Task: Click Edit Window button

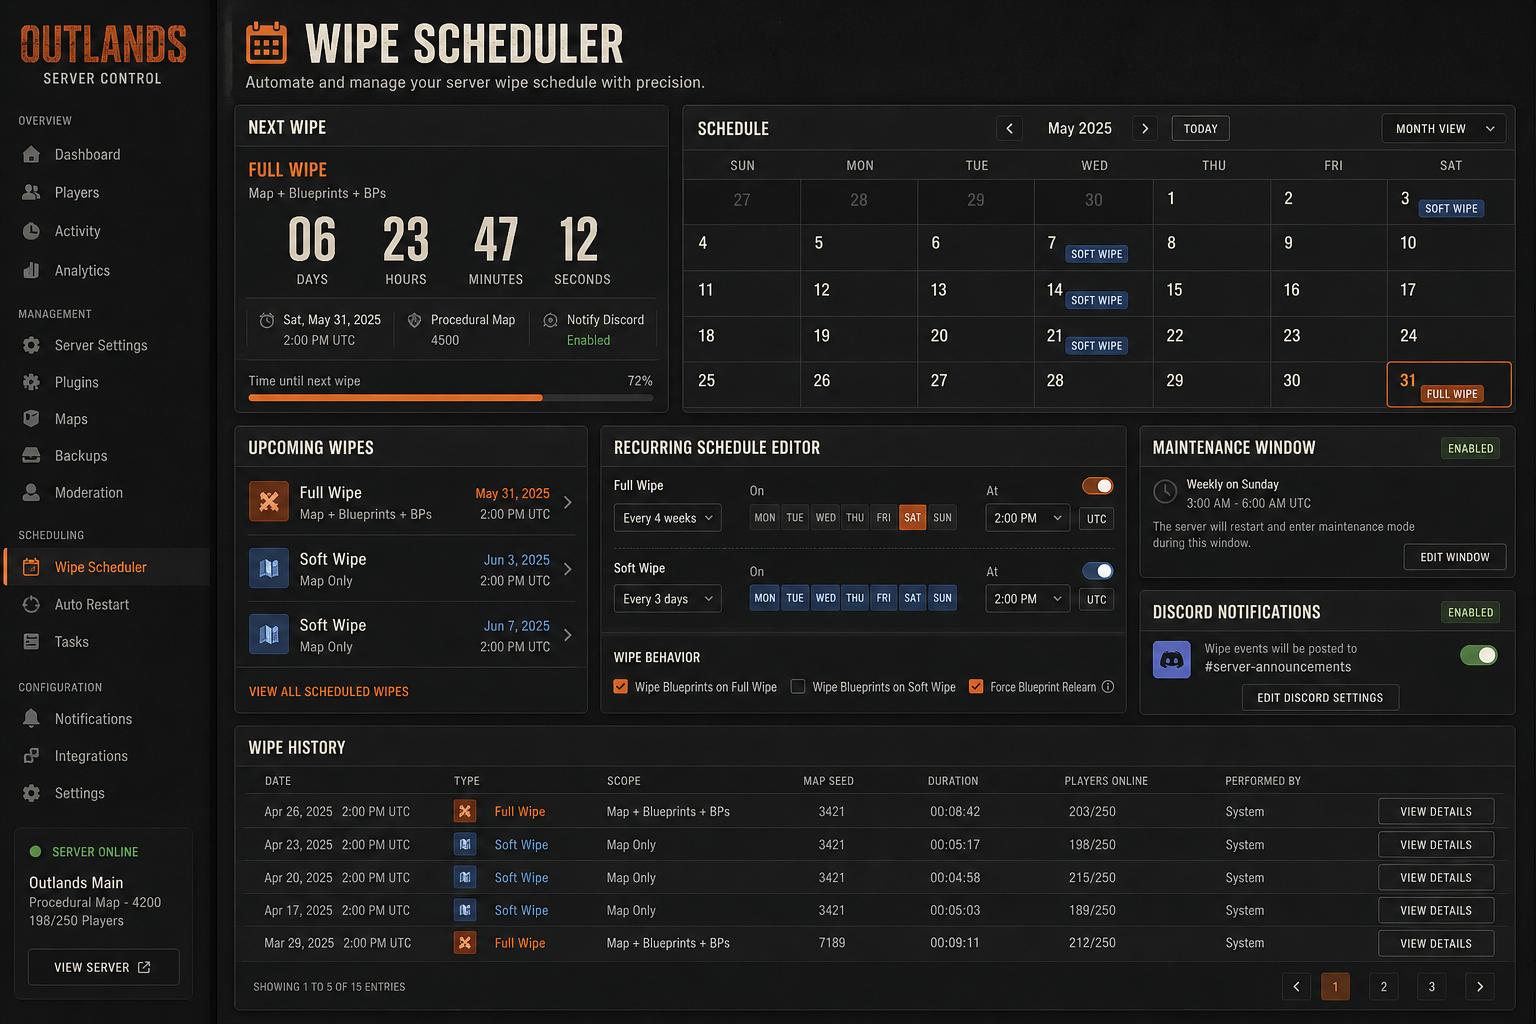Action: click(x=1455, y=557)
